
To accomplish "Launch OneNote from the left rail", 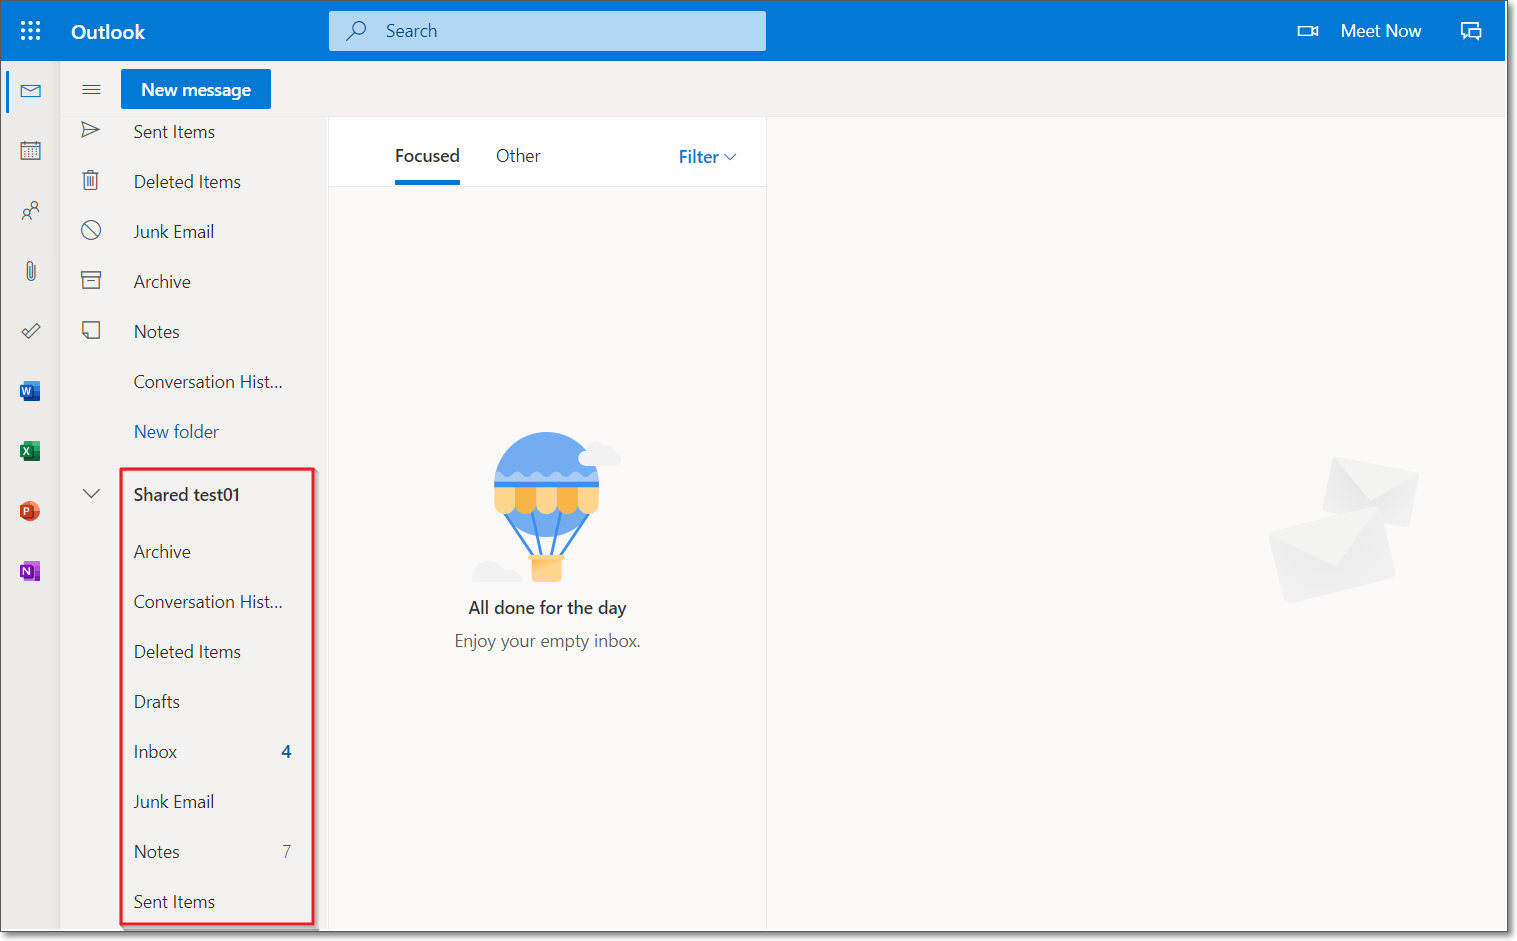I will [30, 571].
